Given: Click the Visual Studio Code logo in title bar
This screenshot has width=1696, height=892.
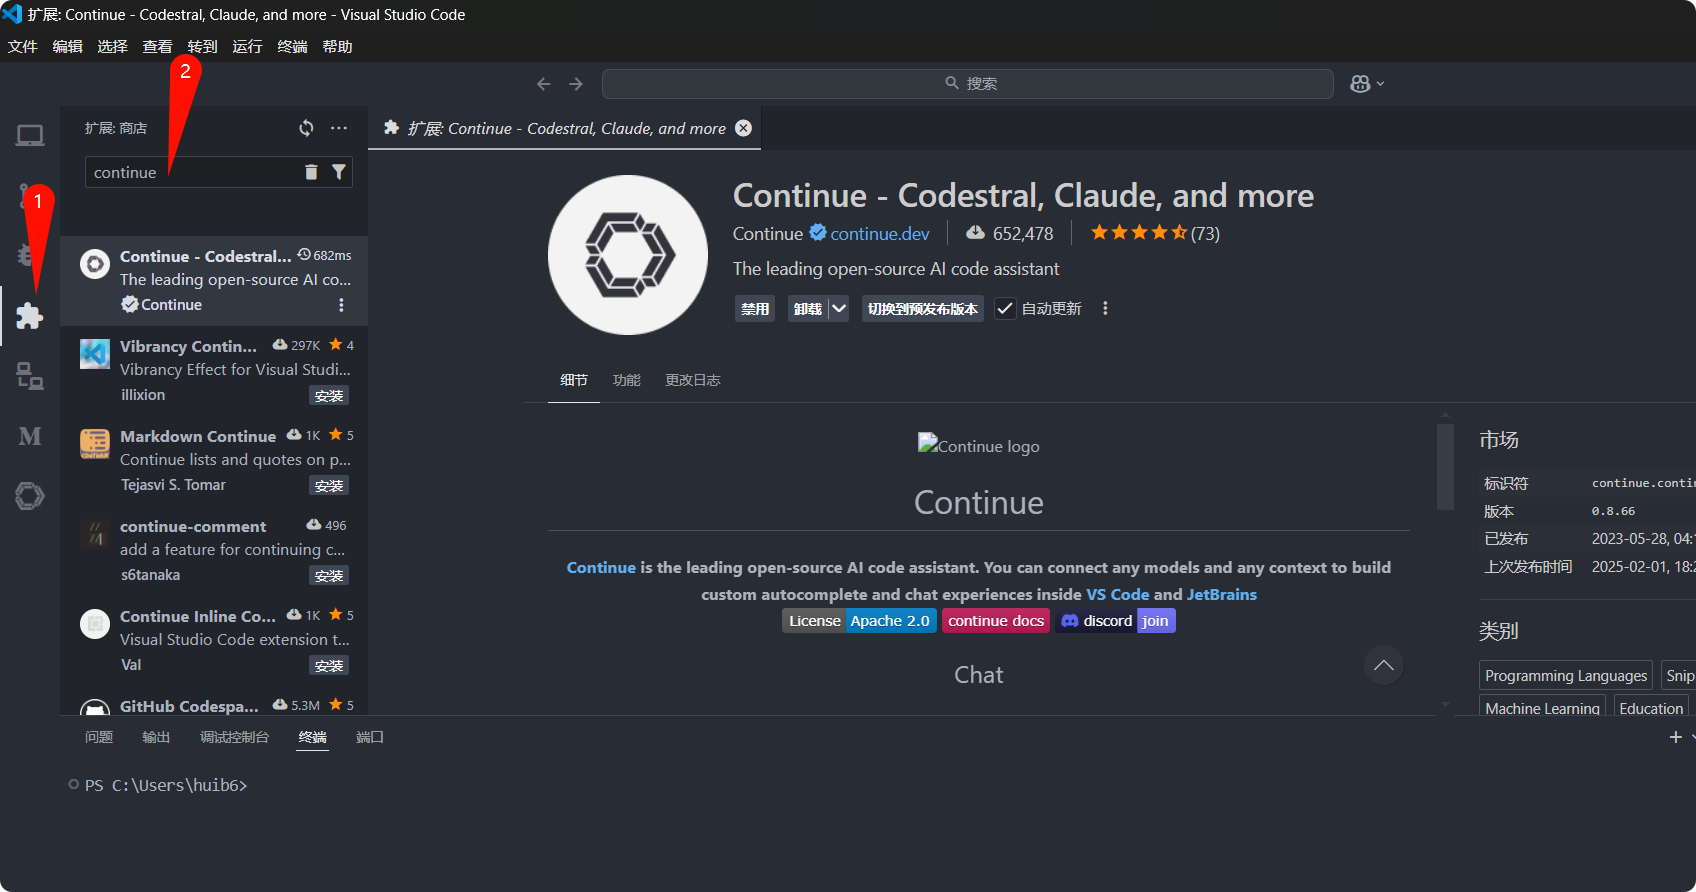Looking at the screenshot, I should [x=12, y=14].
